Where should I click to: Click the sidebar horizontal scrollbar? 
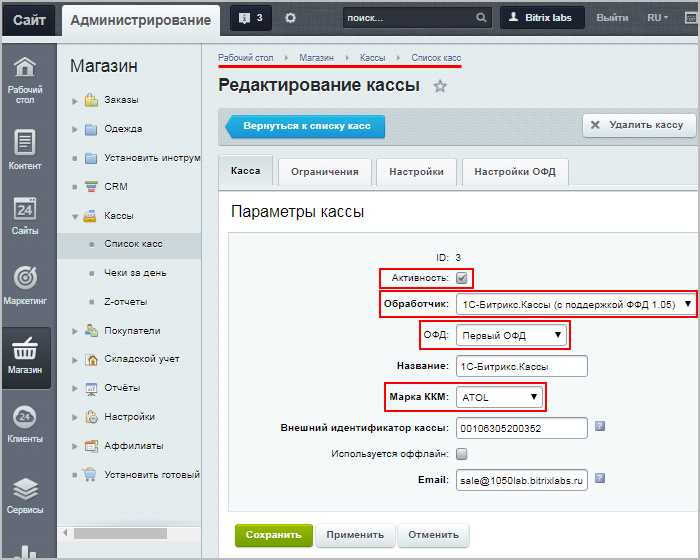click(121, 533)
